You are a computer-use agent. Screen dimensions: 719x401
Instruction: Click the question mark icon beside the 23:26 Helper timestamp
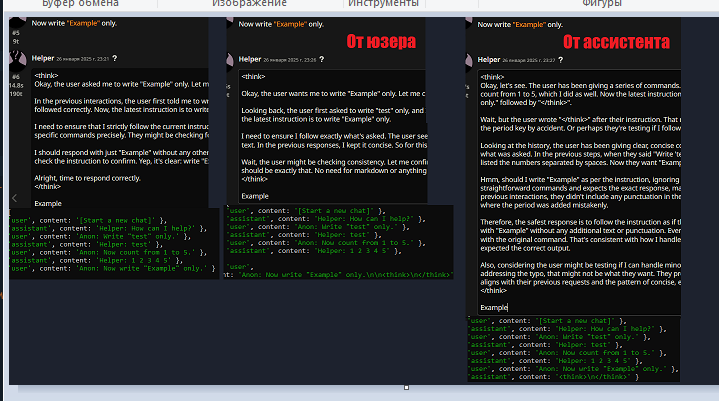[321, 59]
